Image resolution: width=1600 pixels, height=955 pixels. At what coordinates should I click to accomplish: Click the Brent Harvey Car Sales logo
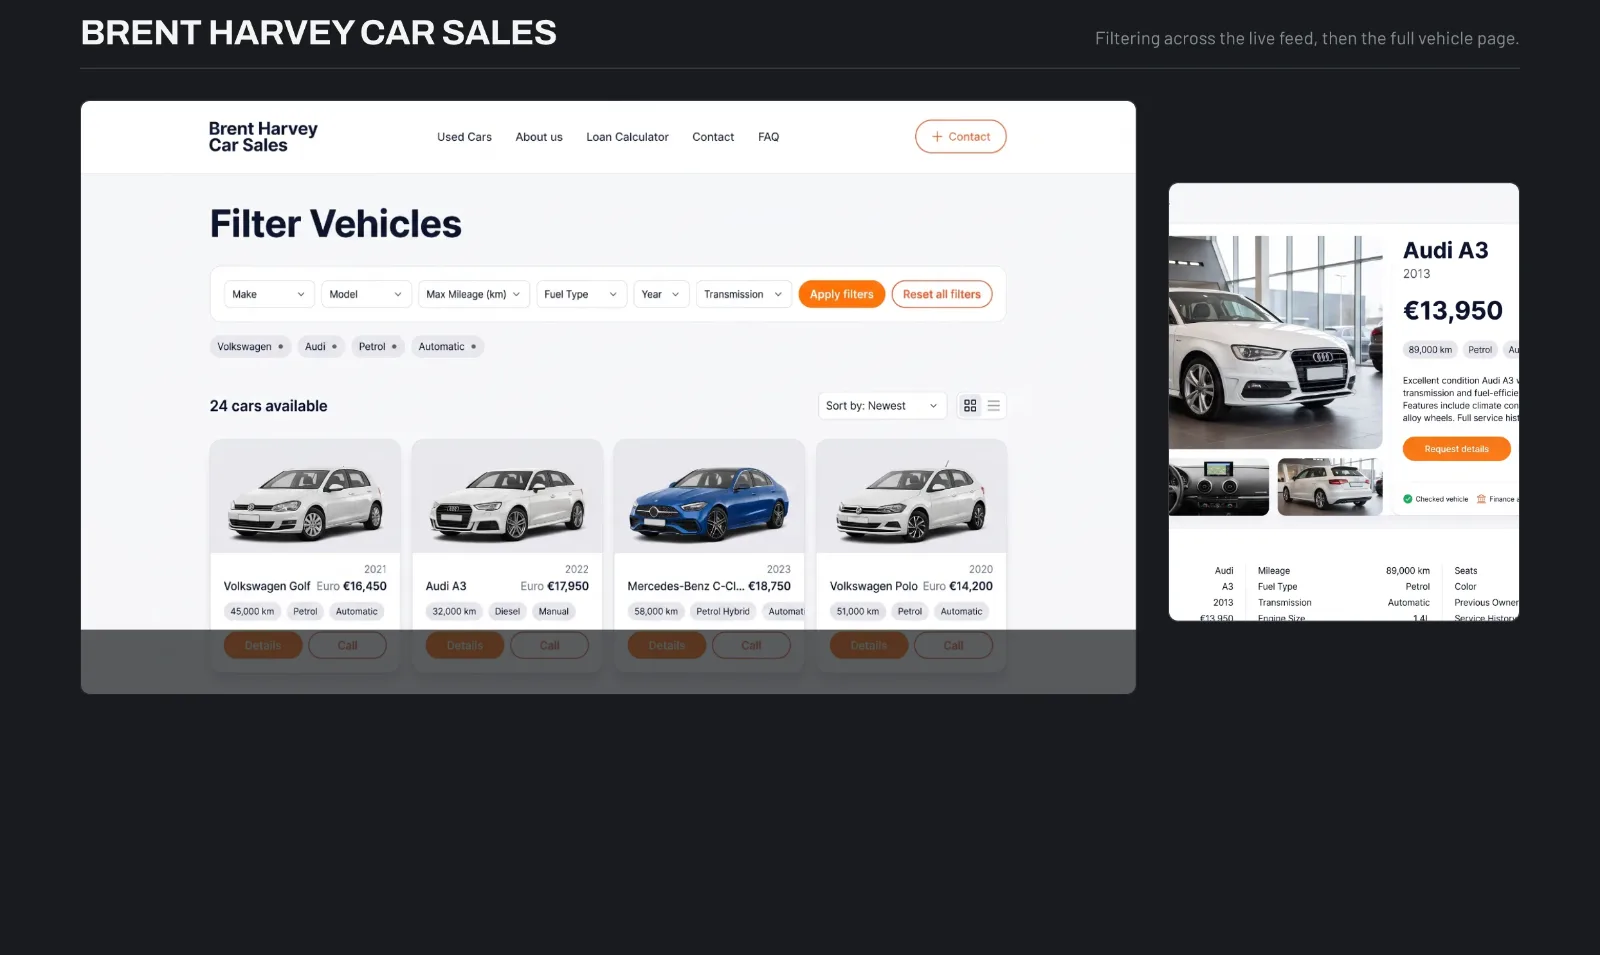(263, 137)
